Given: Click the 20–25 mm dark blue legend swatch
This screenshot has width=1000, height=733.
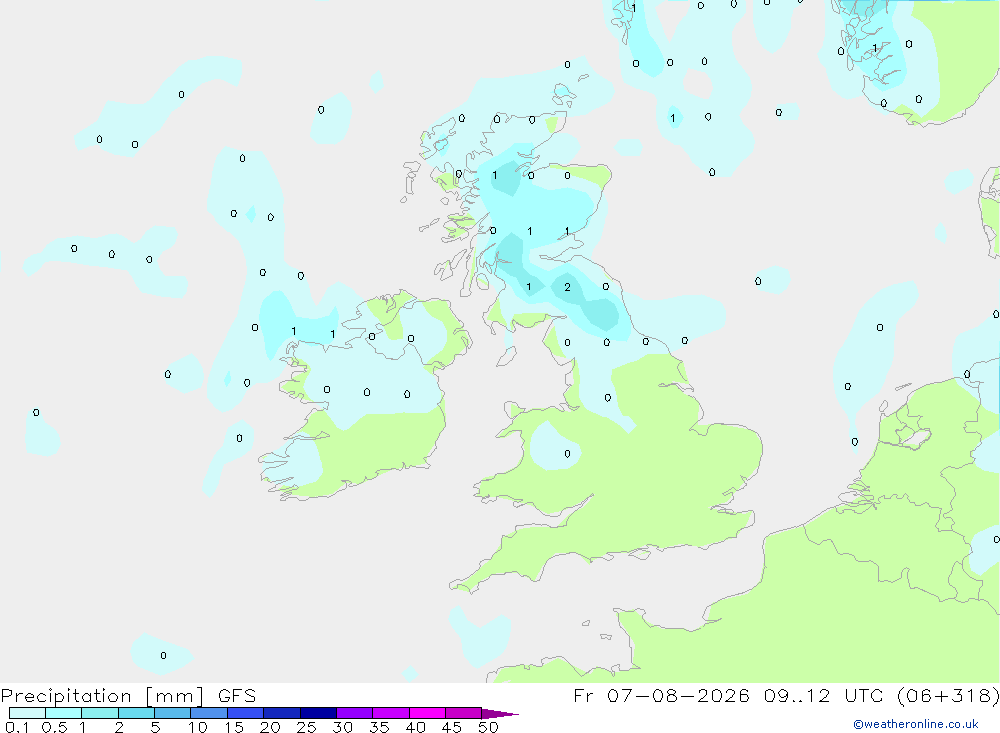Looking at the screenshot, I should 282,713.
